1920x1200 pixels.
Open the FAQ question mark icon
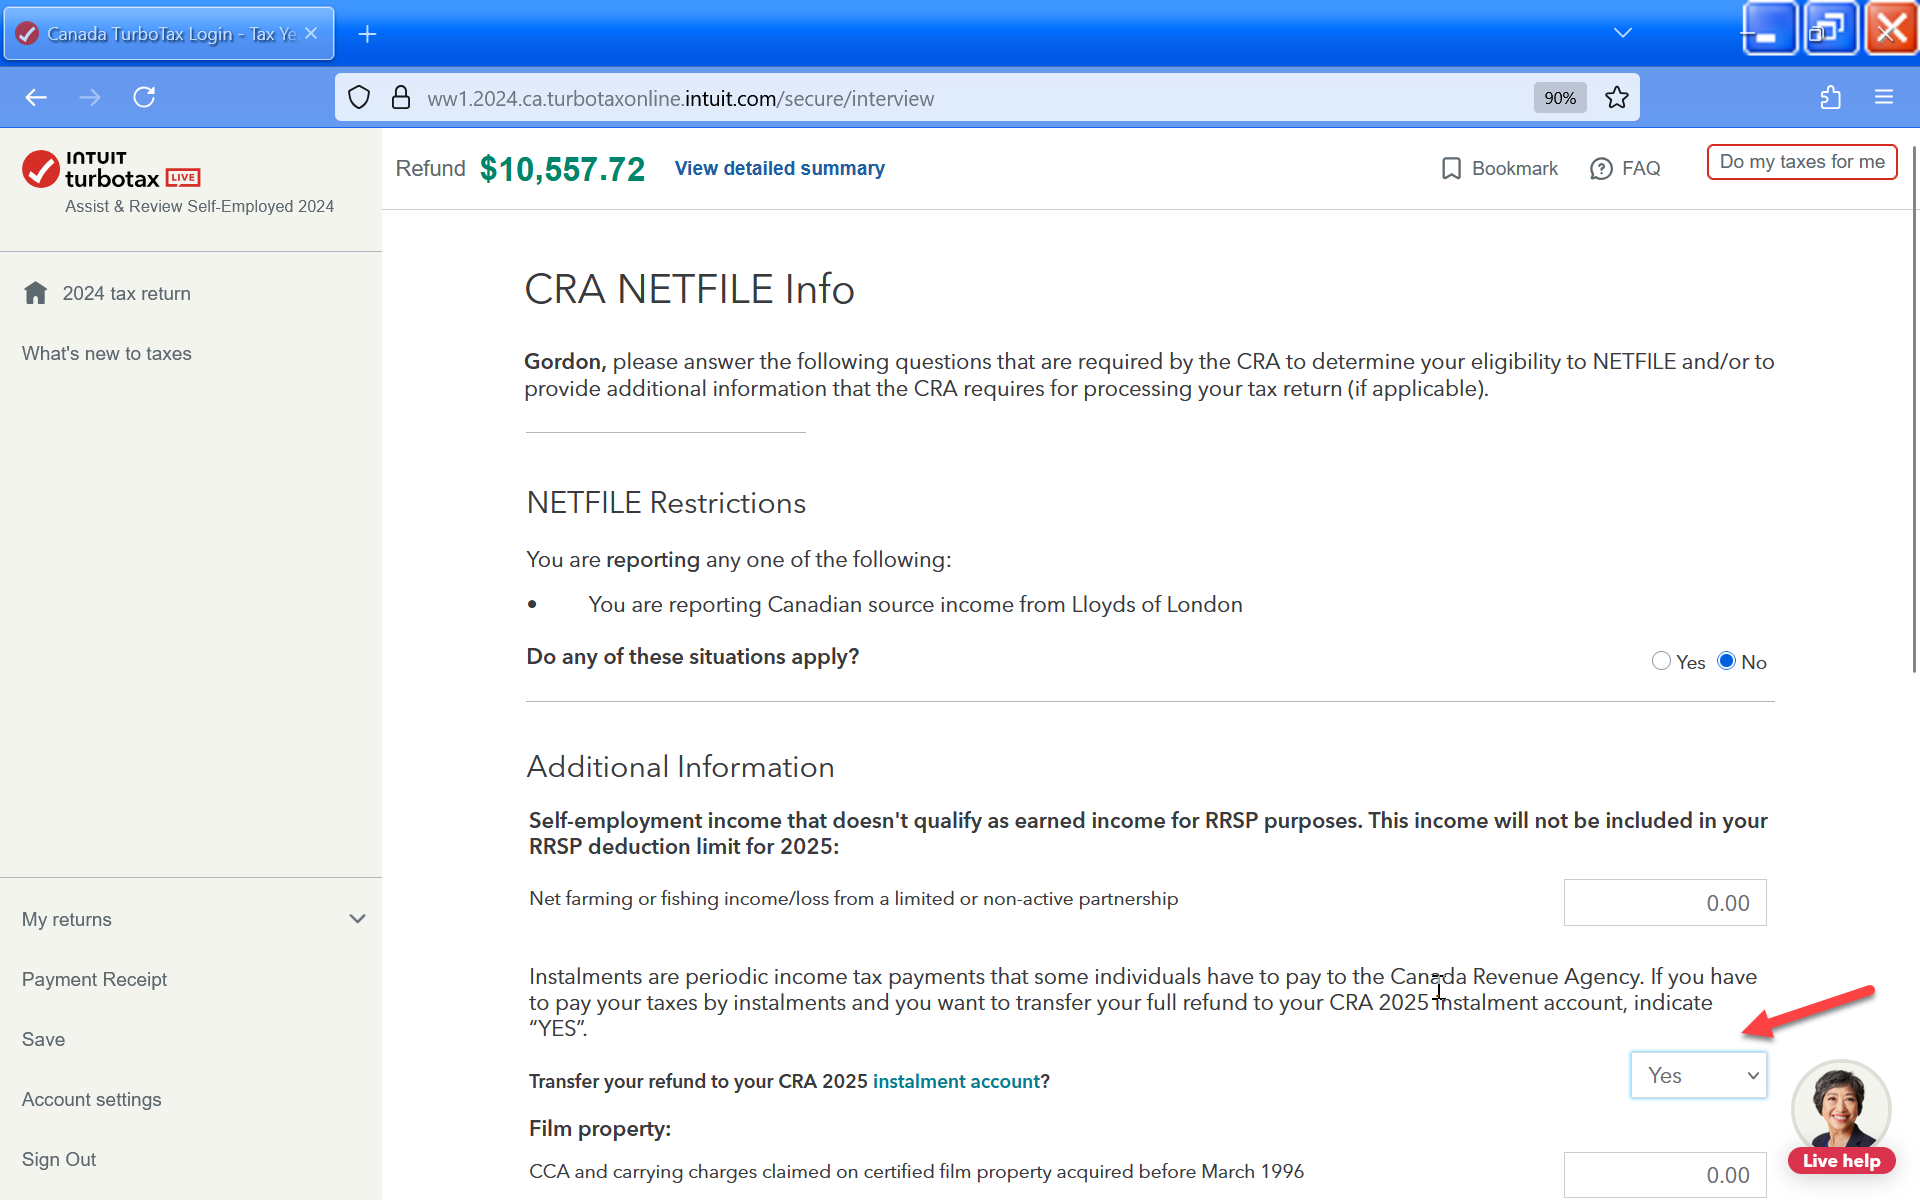click(1601, 168)
